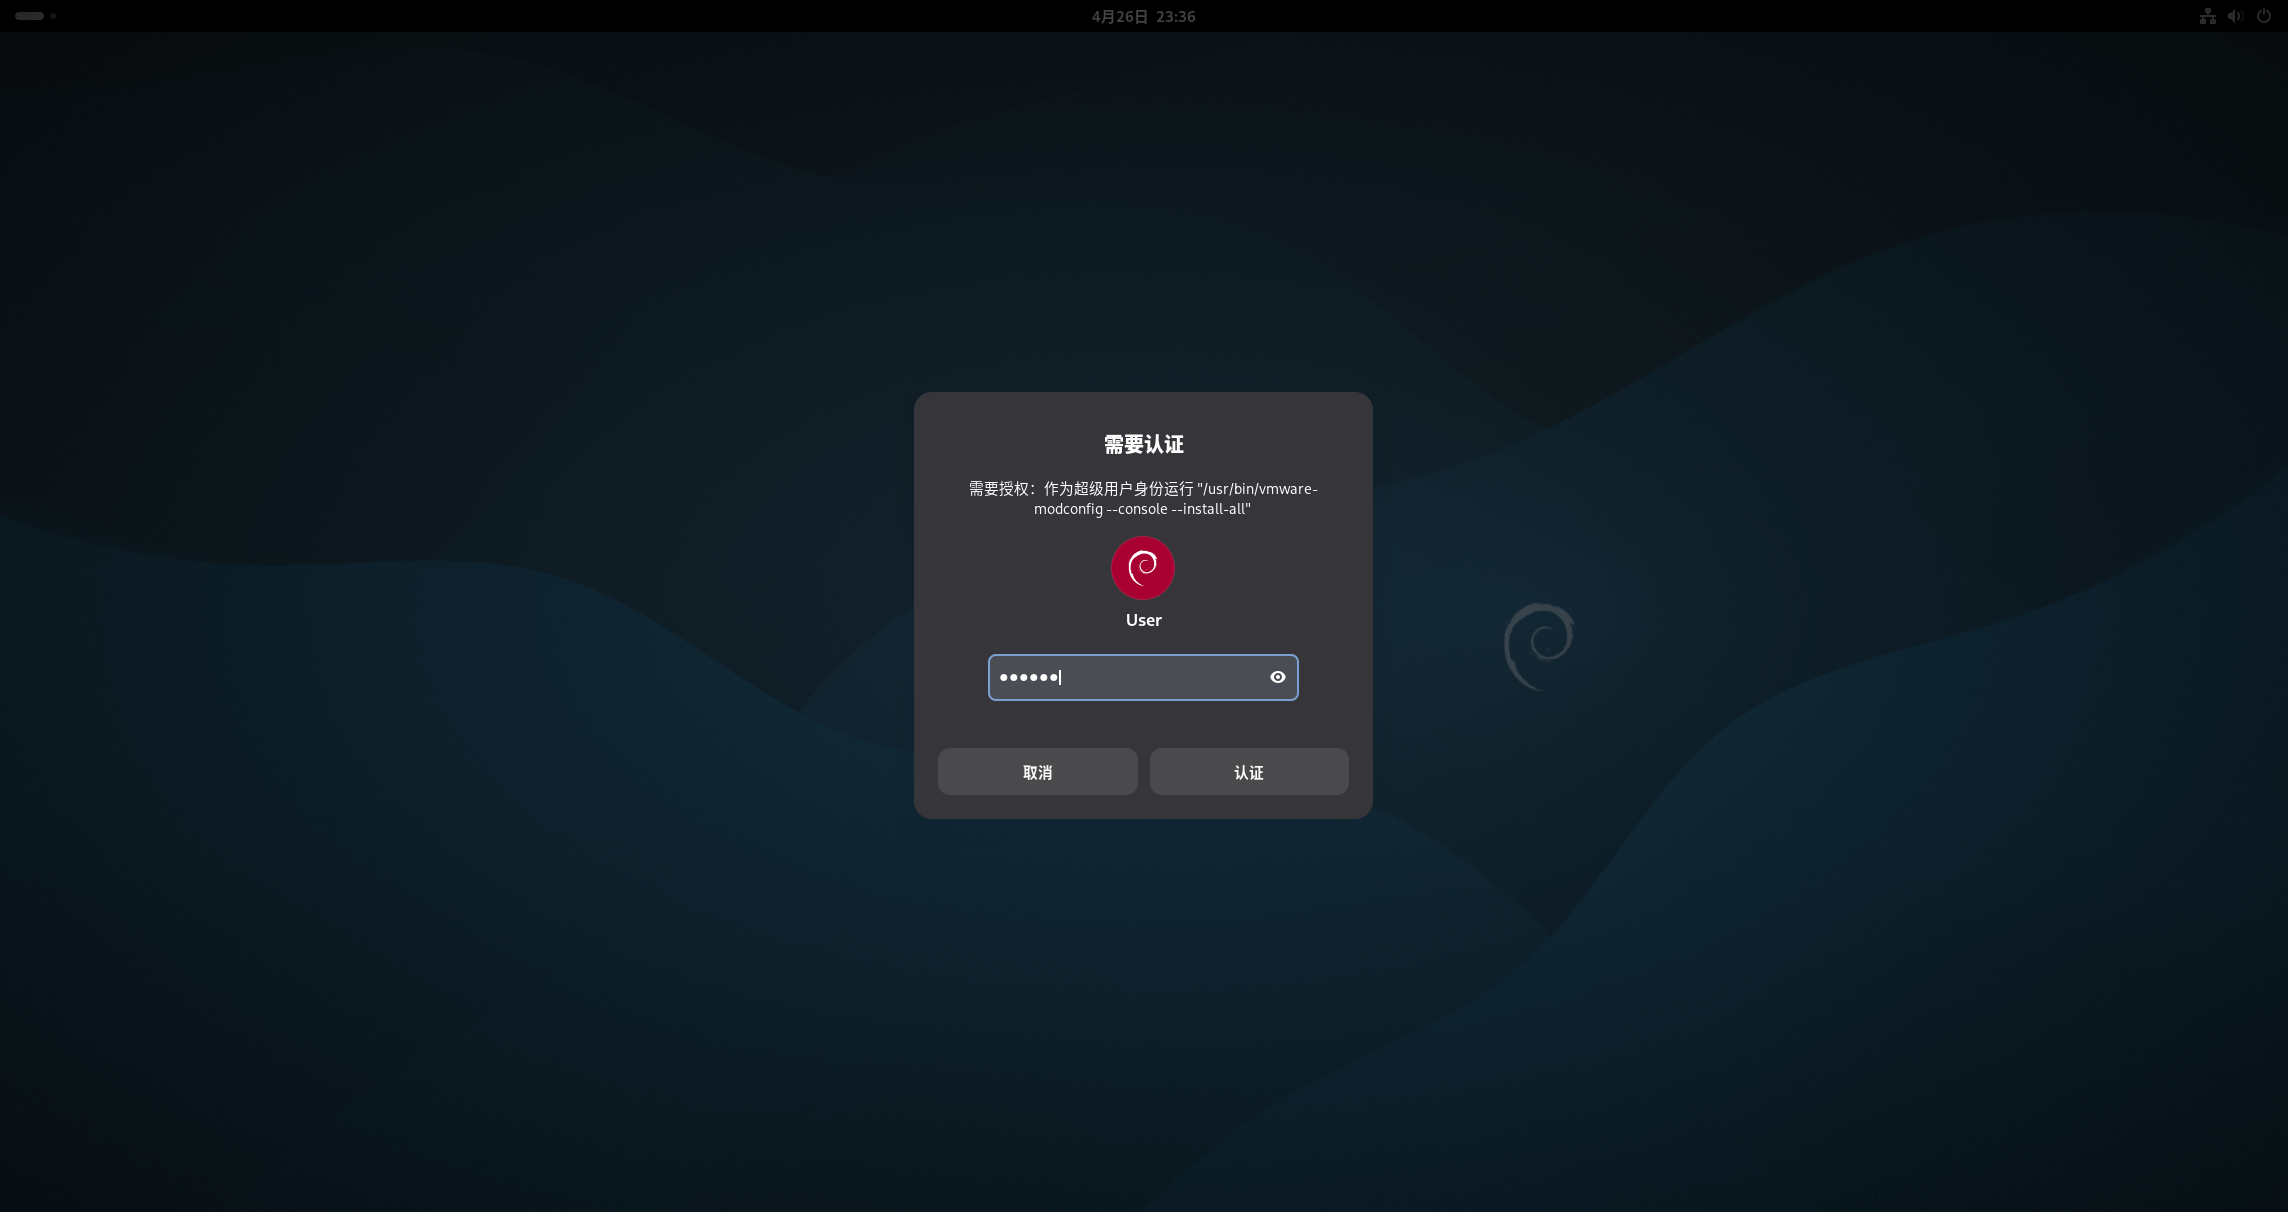Click the 4月26日 date text
This screenshot has height=1212, width=2288.
coord(1119,16)
